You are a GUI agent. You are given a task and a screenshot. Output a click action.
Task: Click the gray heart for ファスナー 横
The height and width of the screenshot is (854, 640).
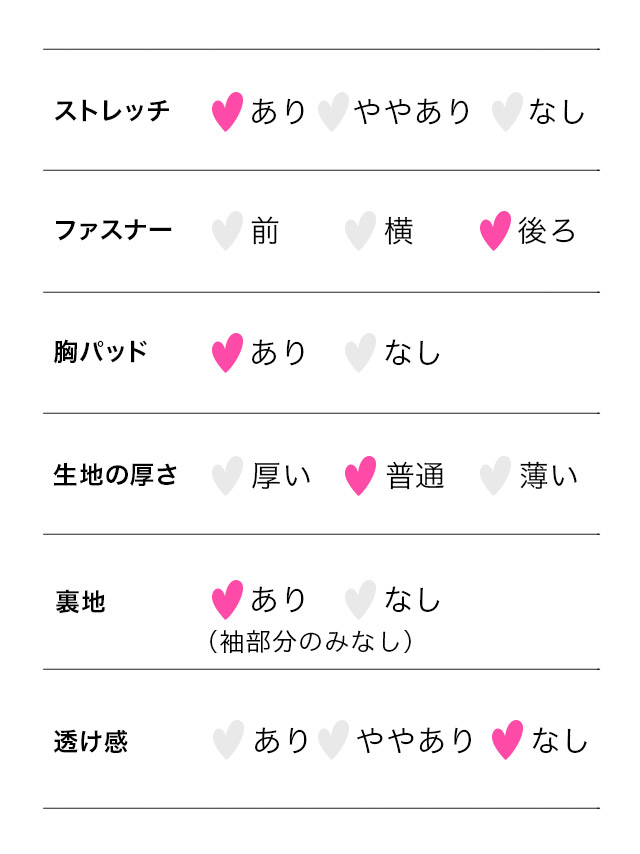360,231
